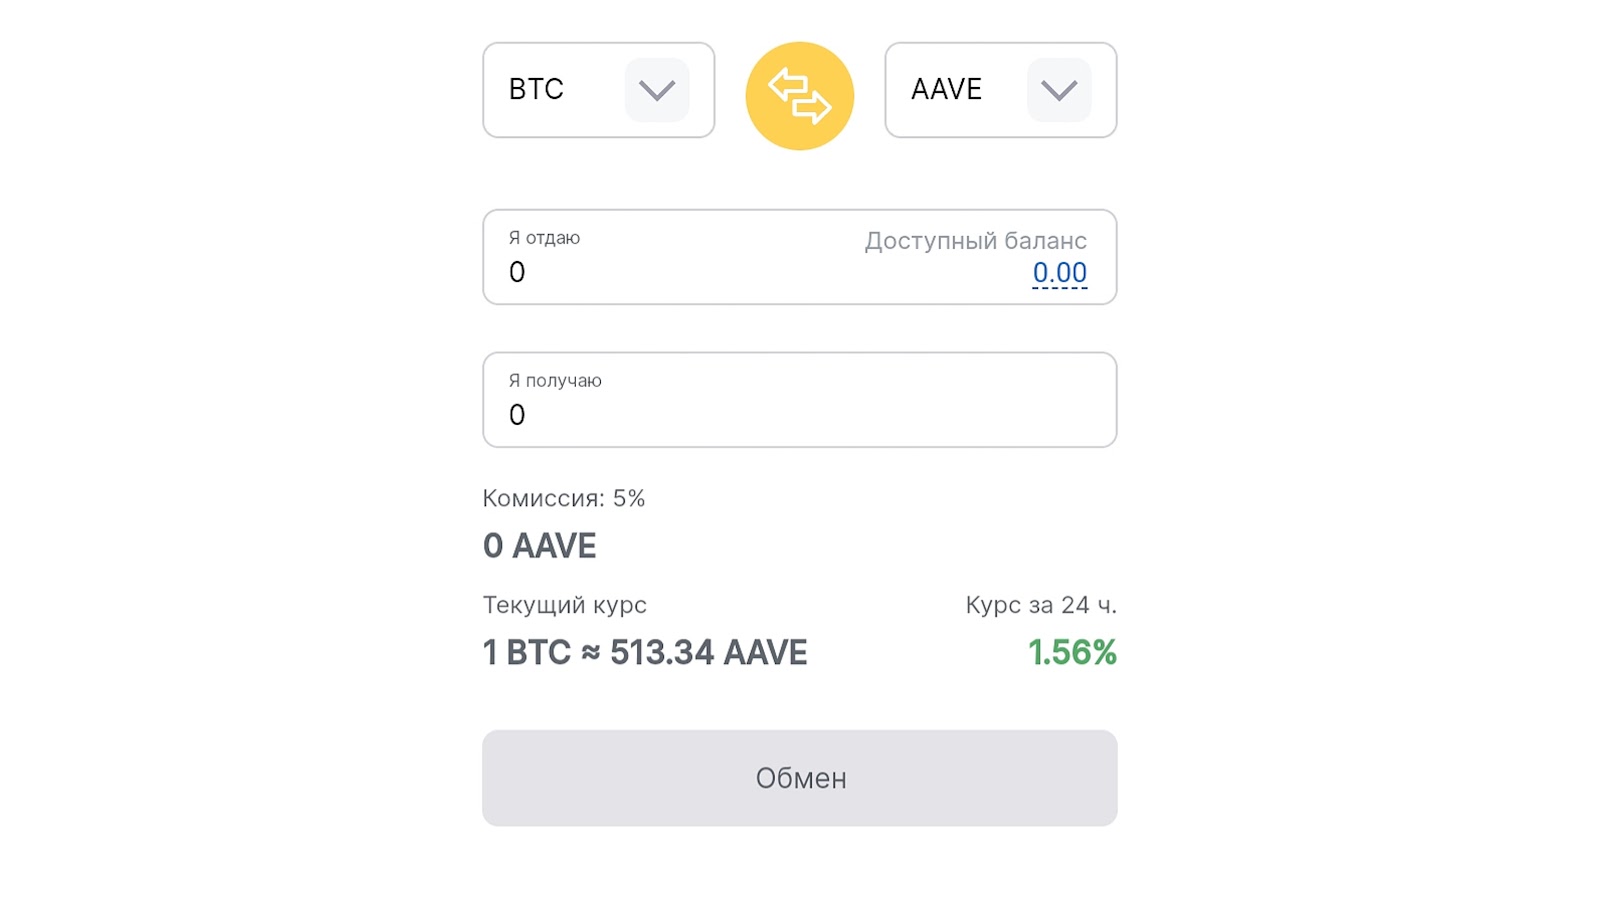The image size is (1600, 900).
Task: Click the 'Я получаю' amount field
Action: pyautogui.click(x=800, y=414)
